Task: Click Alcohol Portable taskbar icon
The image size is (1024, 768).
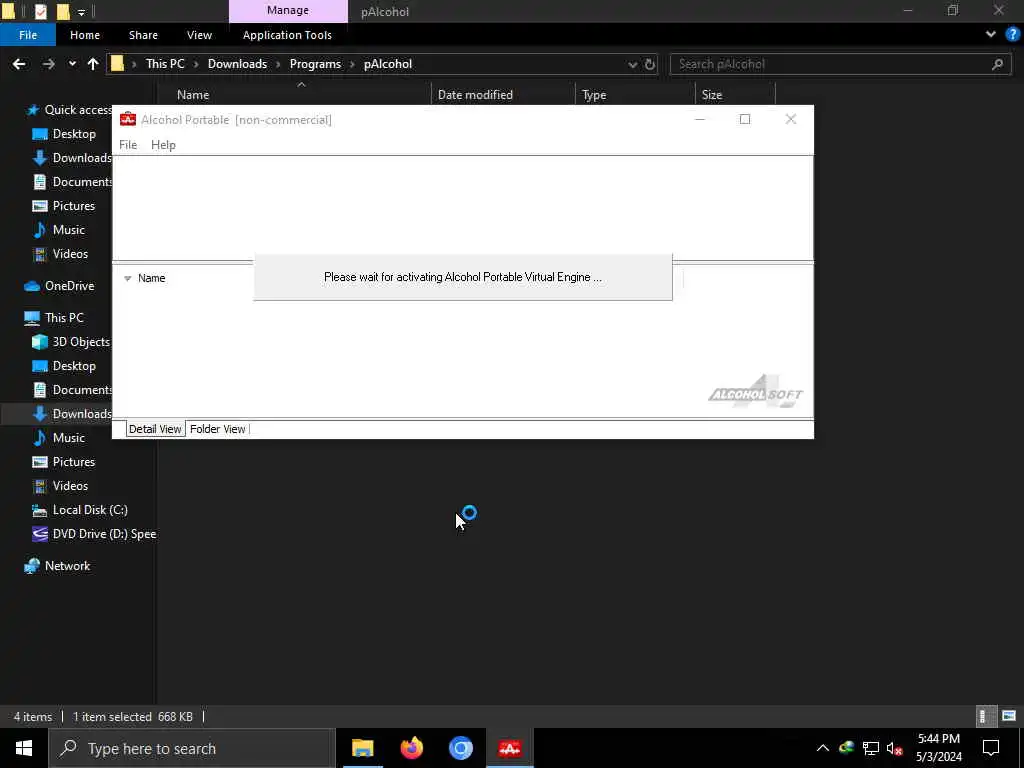Action: tap(509, 748)
